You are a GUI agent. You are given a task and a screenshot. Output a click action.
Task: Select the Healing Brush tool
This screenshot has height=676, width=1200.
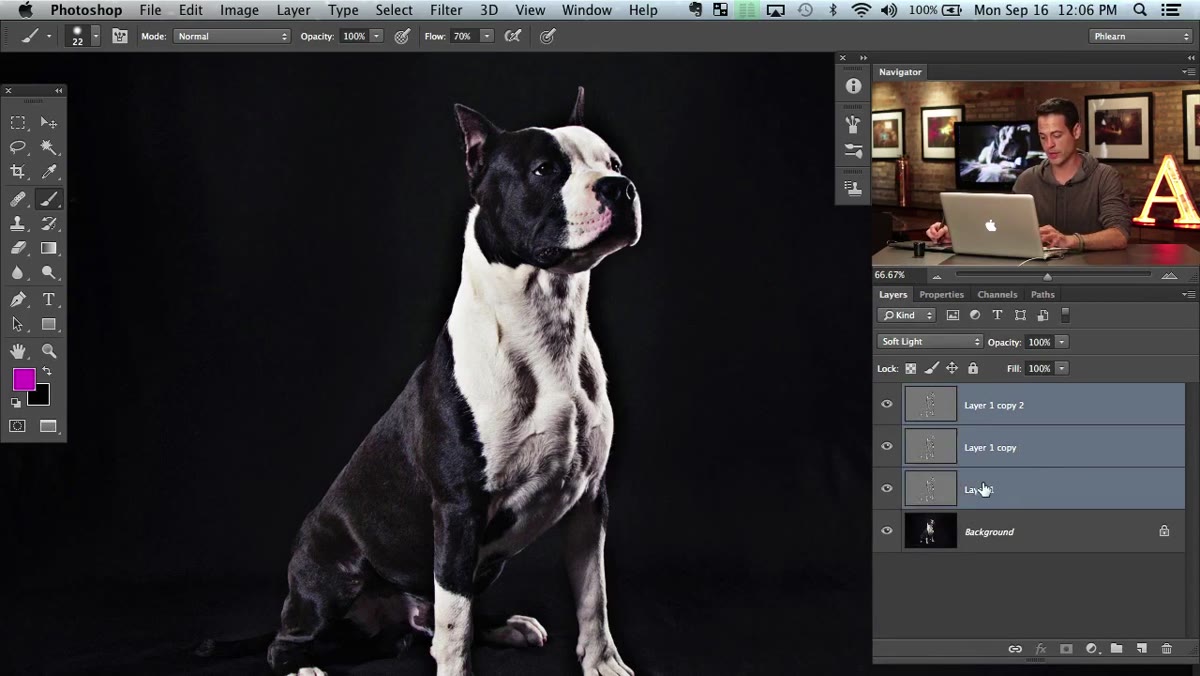[18, 199]
